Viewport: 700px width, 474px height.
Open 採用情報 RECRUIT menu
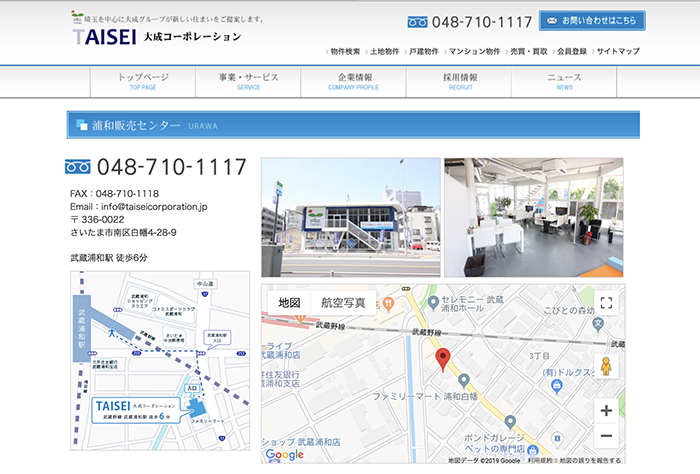(459, 82)
